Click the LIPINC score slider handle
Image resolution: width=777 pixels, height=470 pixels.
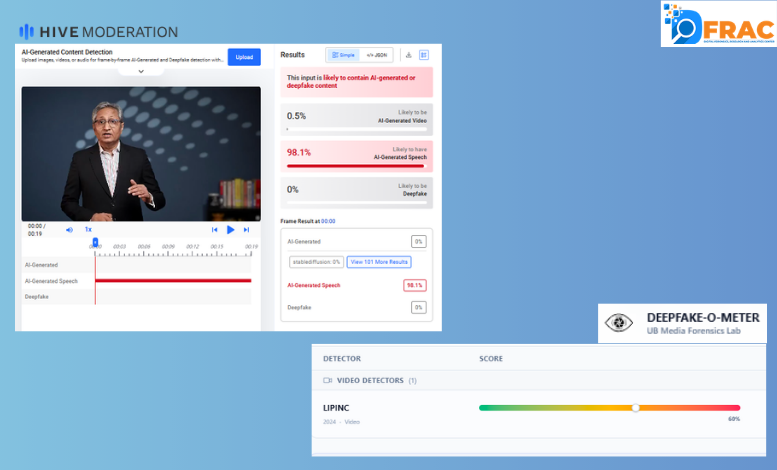[x=636, y=408]
